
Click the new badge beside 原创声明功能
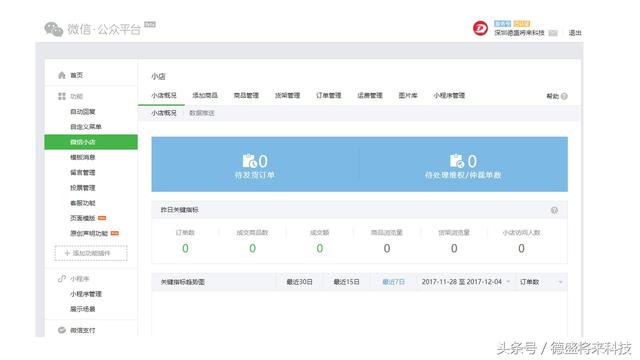pos(115,233)
